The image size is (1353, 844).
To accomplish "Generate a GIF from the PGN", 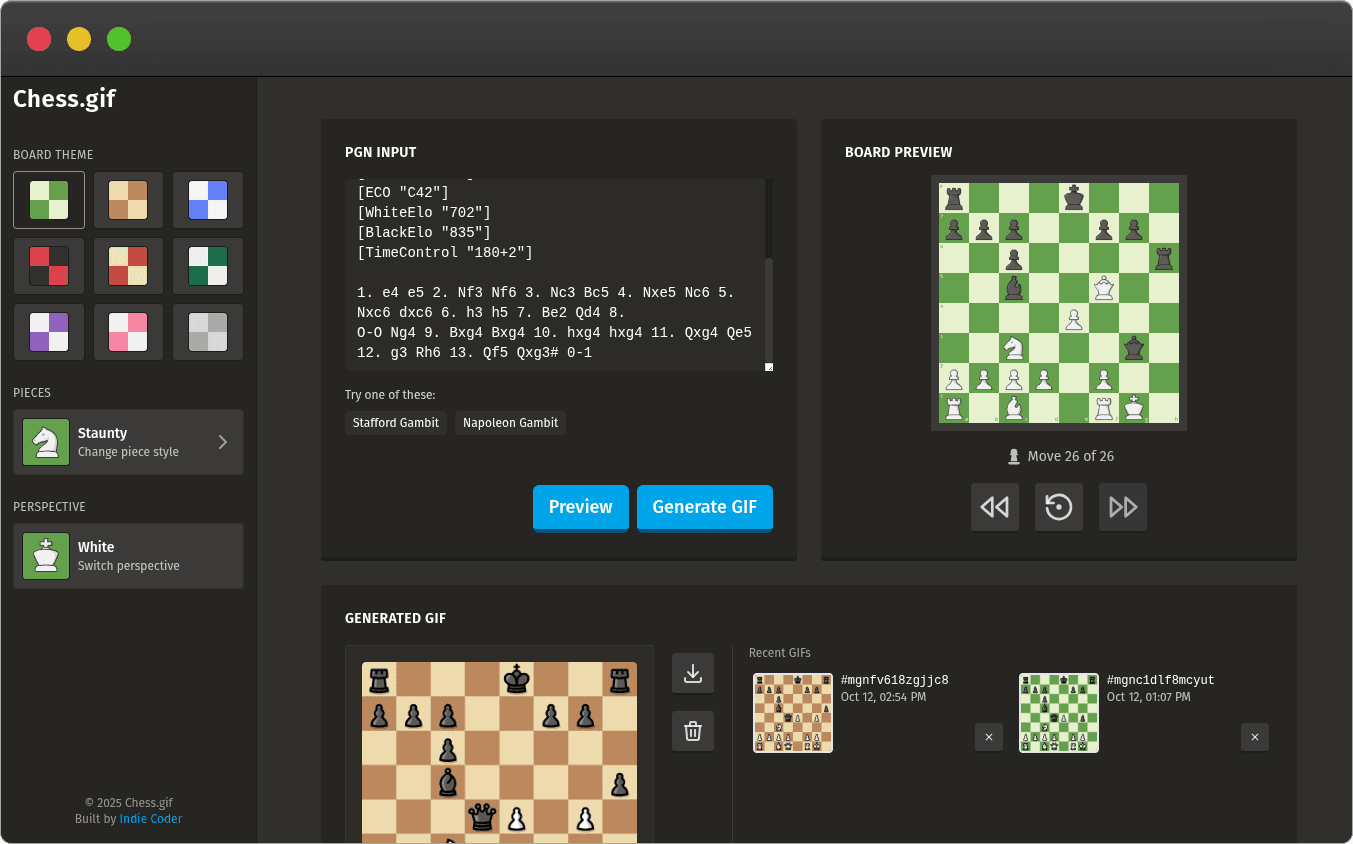I will (x=704, y=508).
